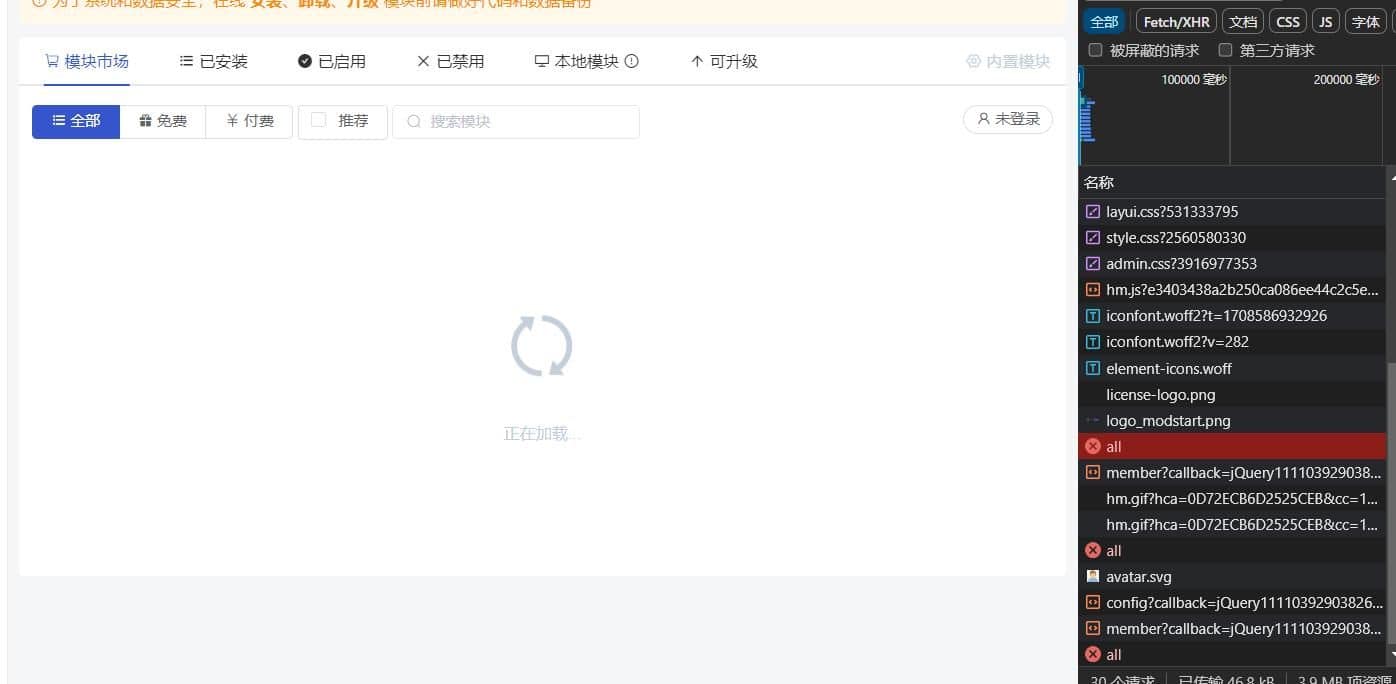
Task: Click the font icon beside element-icons.woff
Action: [1093, 369]
